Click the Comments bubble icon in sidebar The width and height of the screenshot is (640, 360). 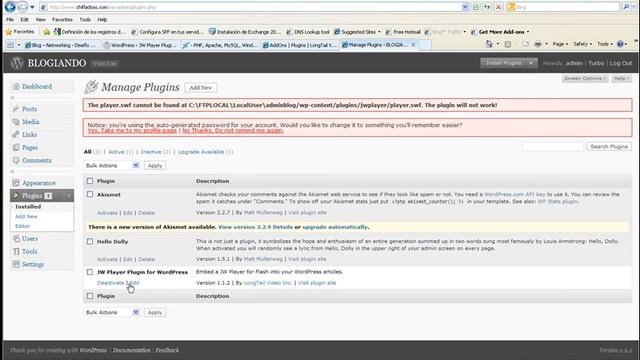tap(16, 160)
